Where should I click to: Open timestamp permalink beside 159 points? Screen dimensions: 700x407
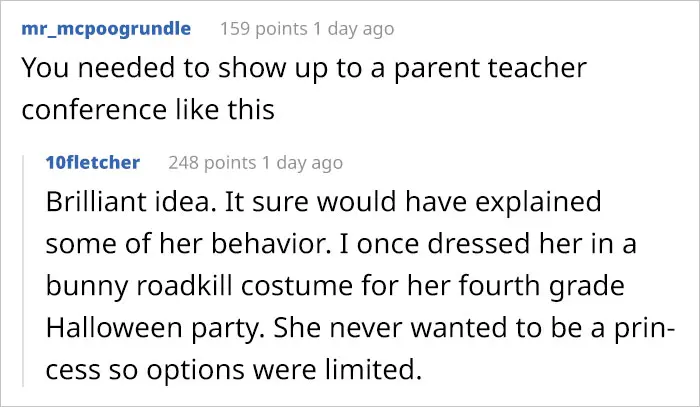click(x=356, y=29)
